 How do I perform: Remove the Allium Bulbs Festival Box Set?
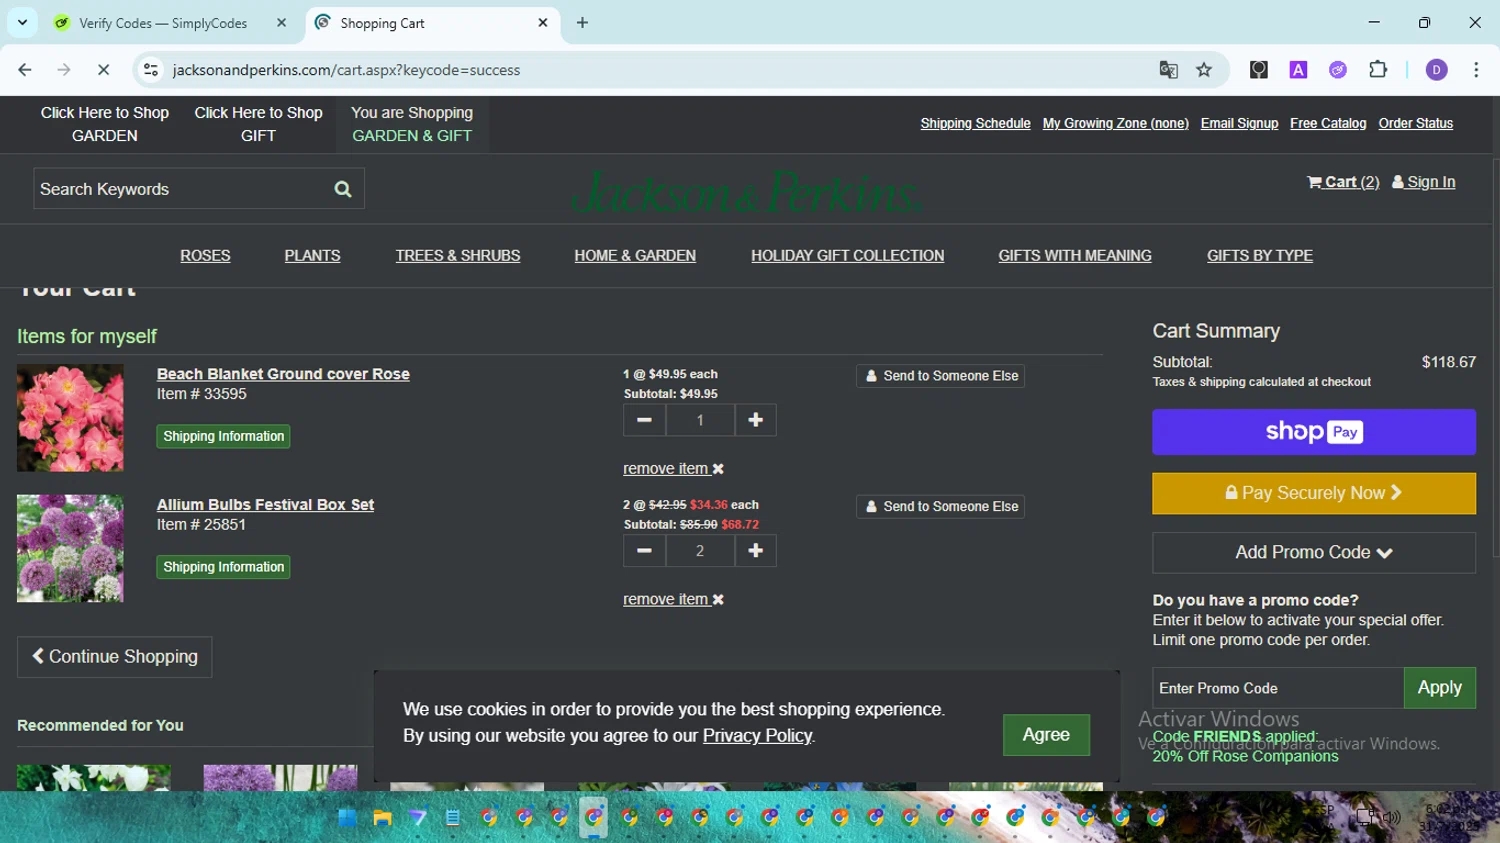[x=673, y=600]
